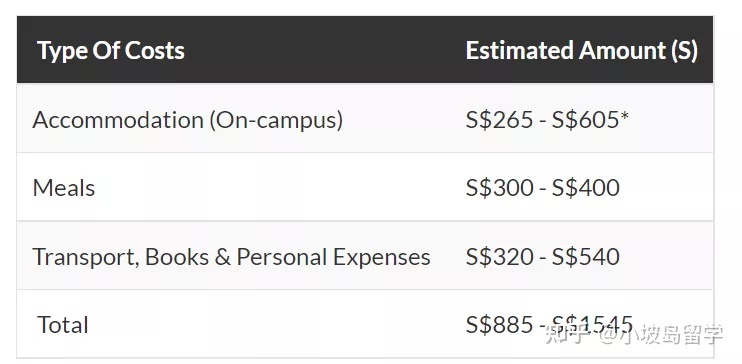This screenshot has width=742, height=364.
Task: Click the S$400 upper meals value
Action: click(586, 188)
